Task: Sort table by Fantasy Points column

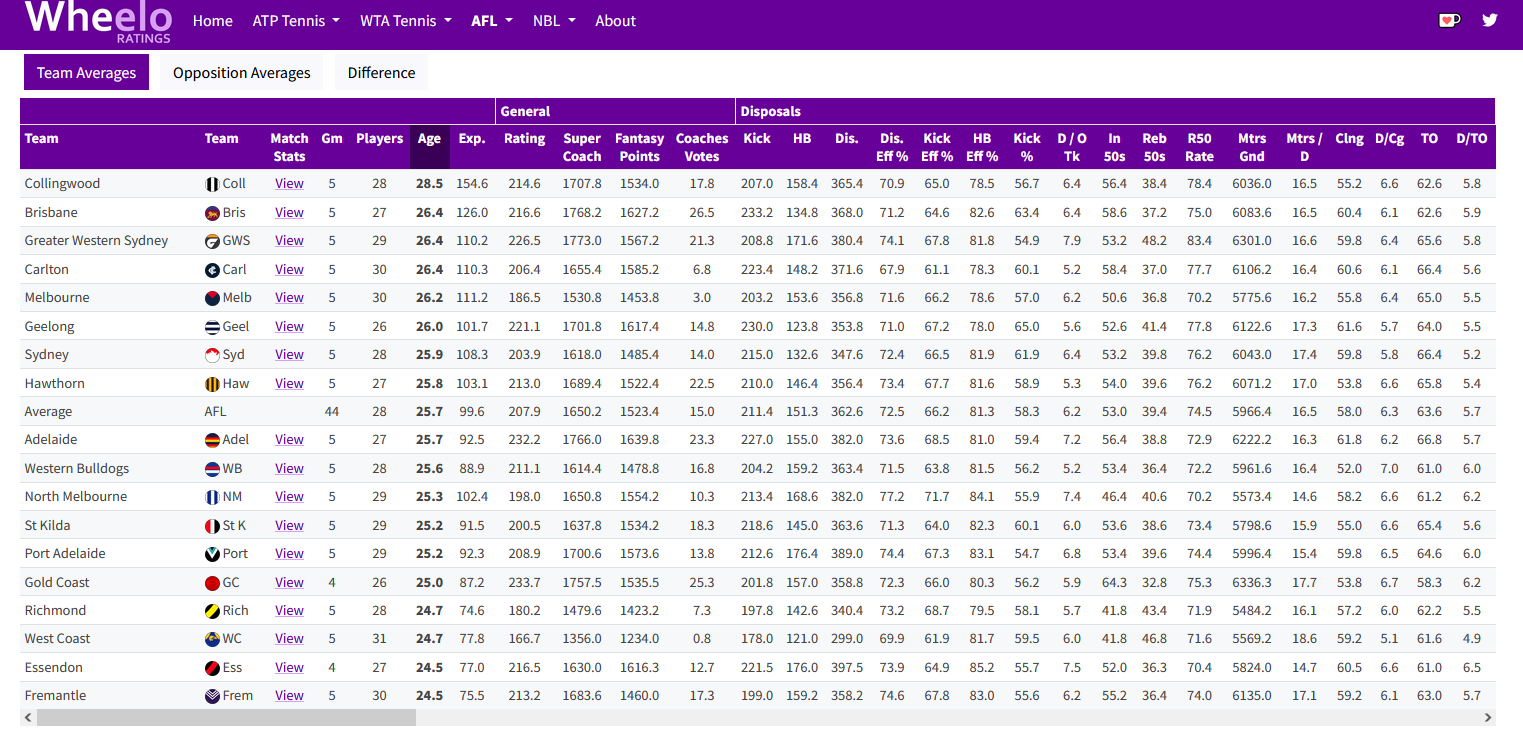Action: 639,147
